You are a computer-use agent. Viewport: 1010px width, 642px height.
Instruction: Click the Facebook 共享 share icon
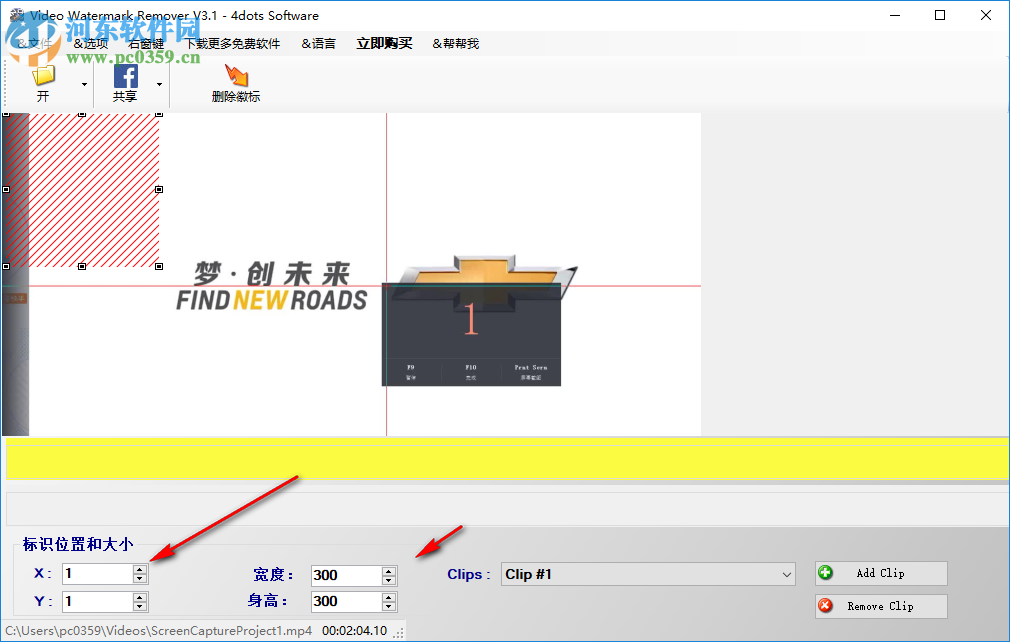(x=125, y=75)
